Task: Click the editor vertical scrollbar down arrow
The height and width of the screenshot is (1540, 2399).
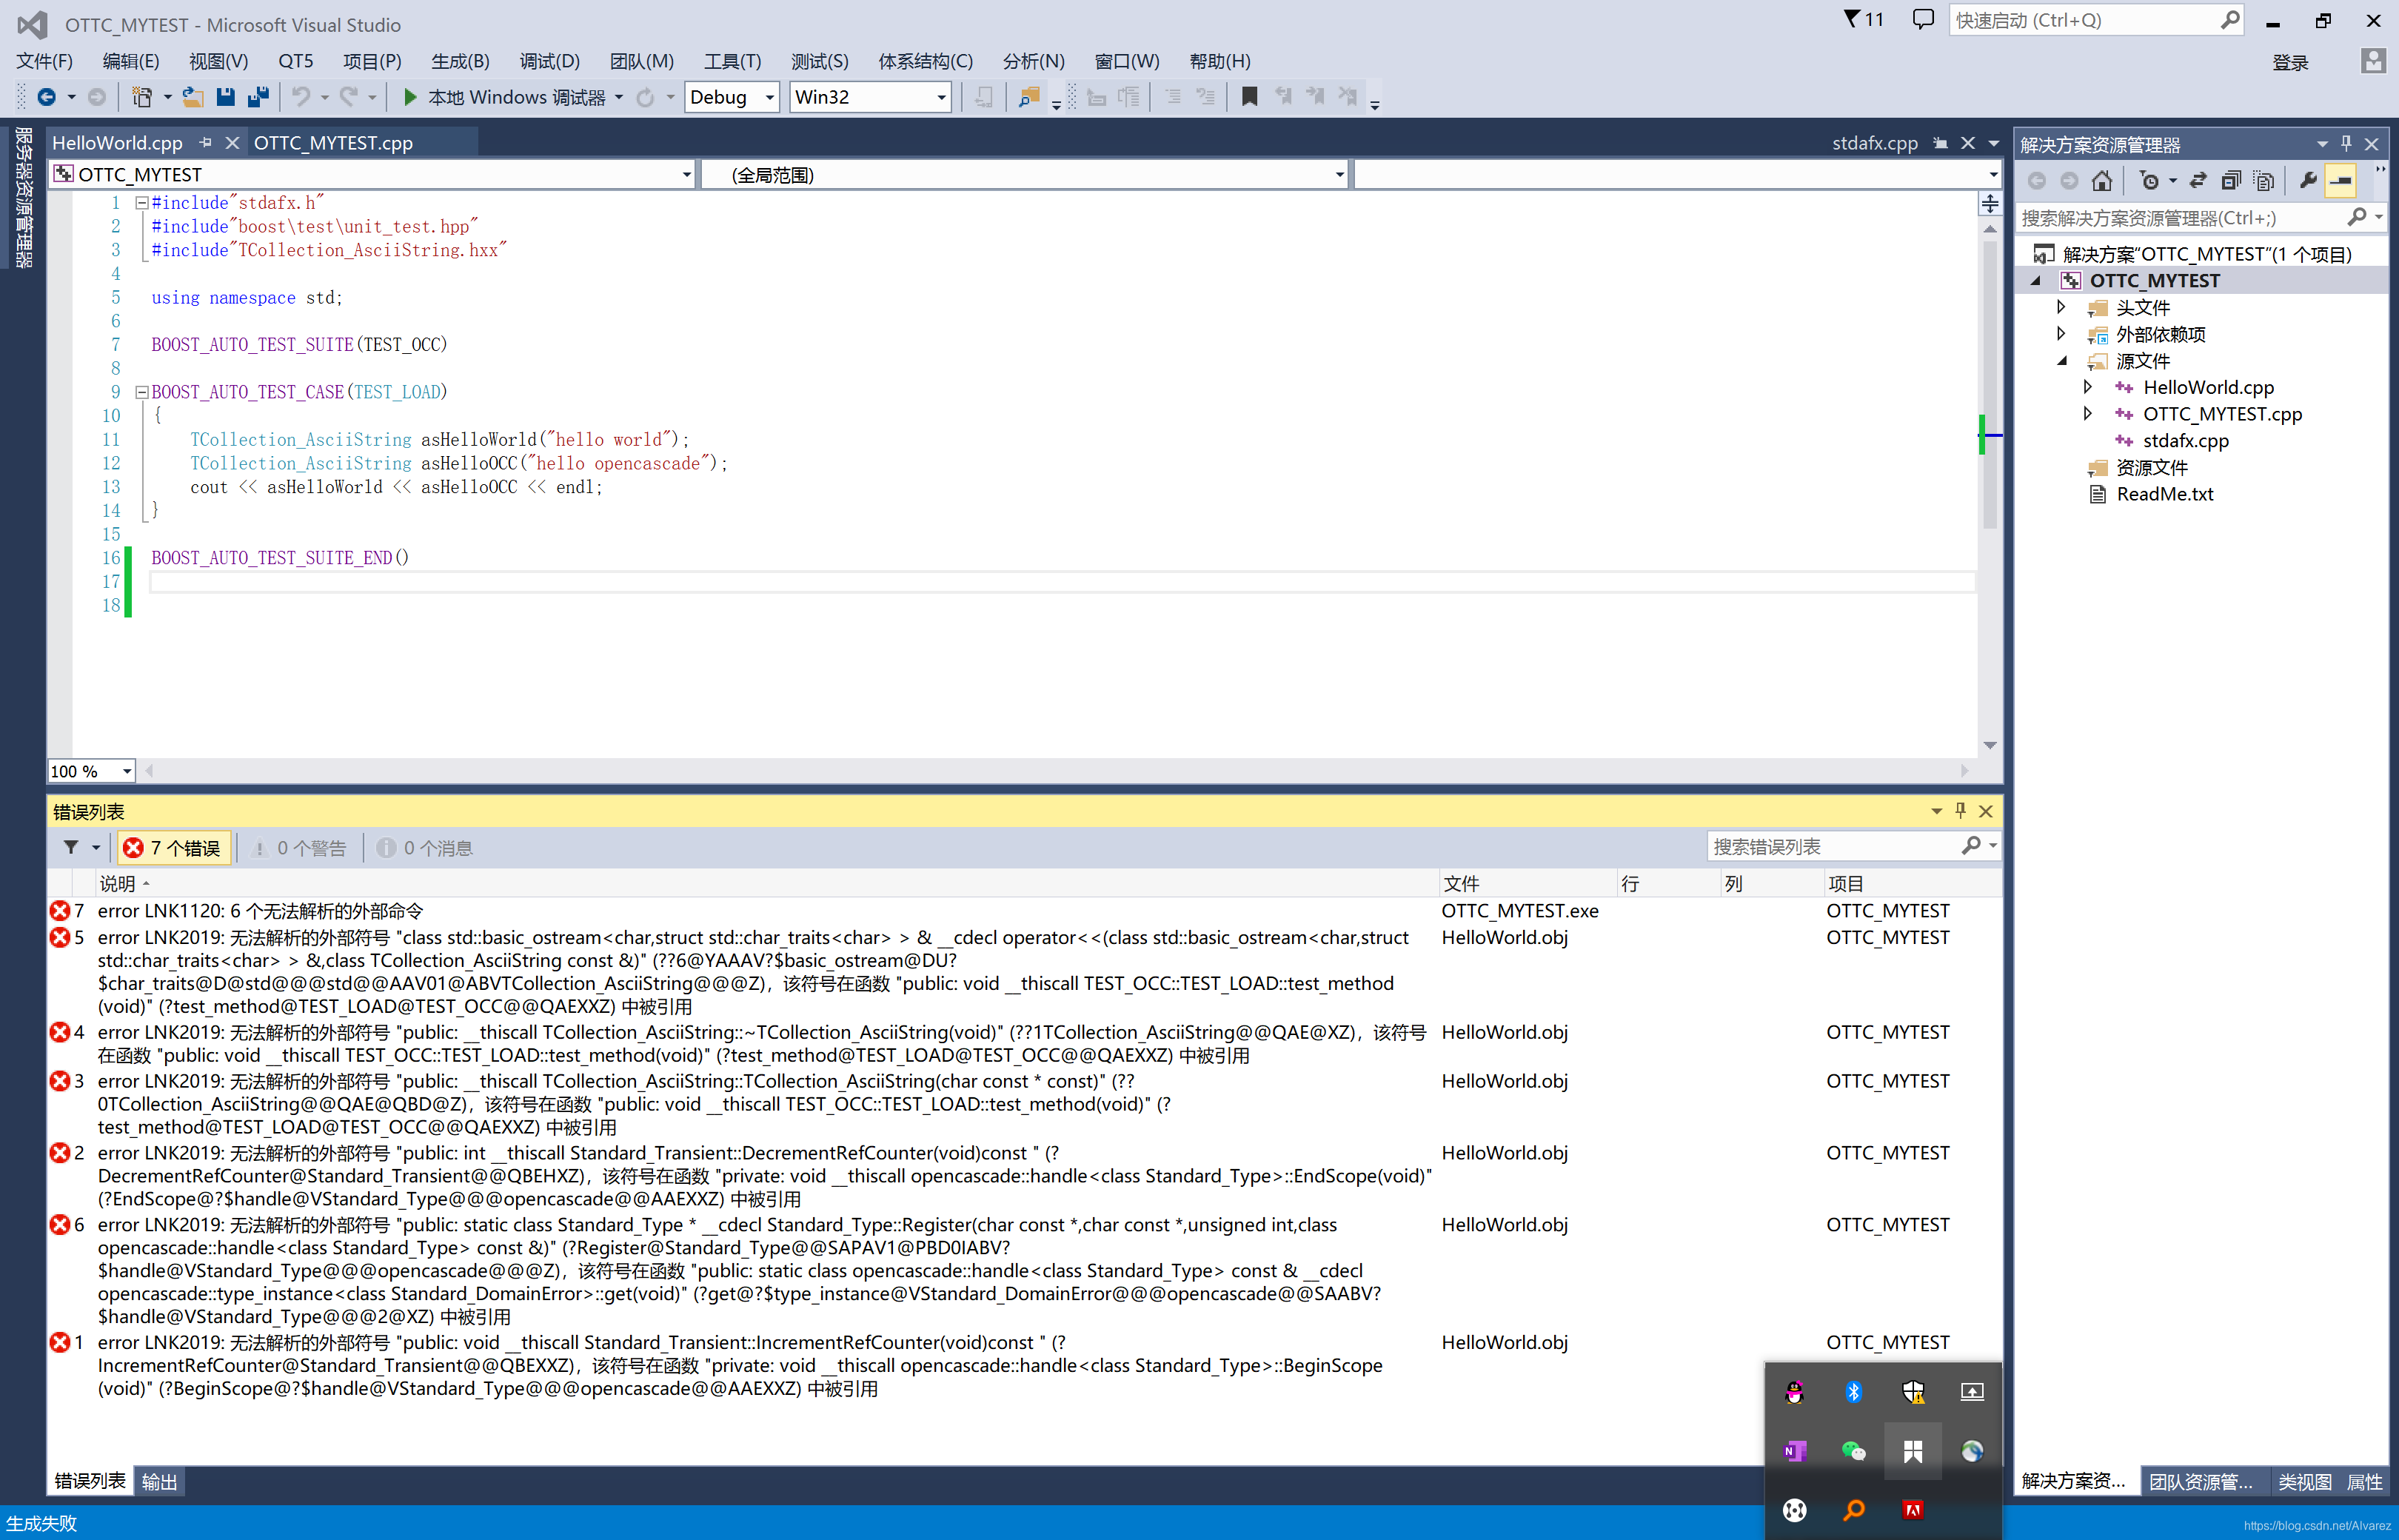Action: pos(1990,745)
